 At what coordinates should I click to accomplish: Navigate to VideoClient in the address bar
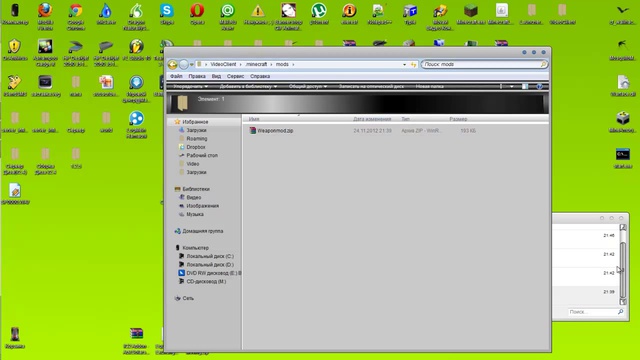[223, 64]
